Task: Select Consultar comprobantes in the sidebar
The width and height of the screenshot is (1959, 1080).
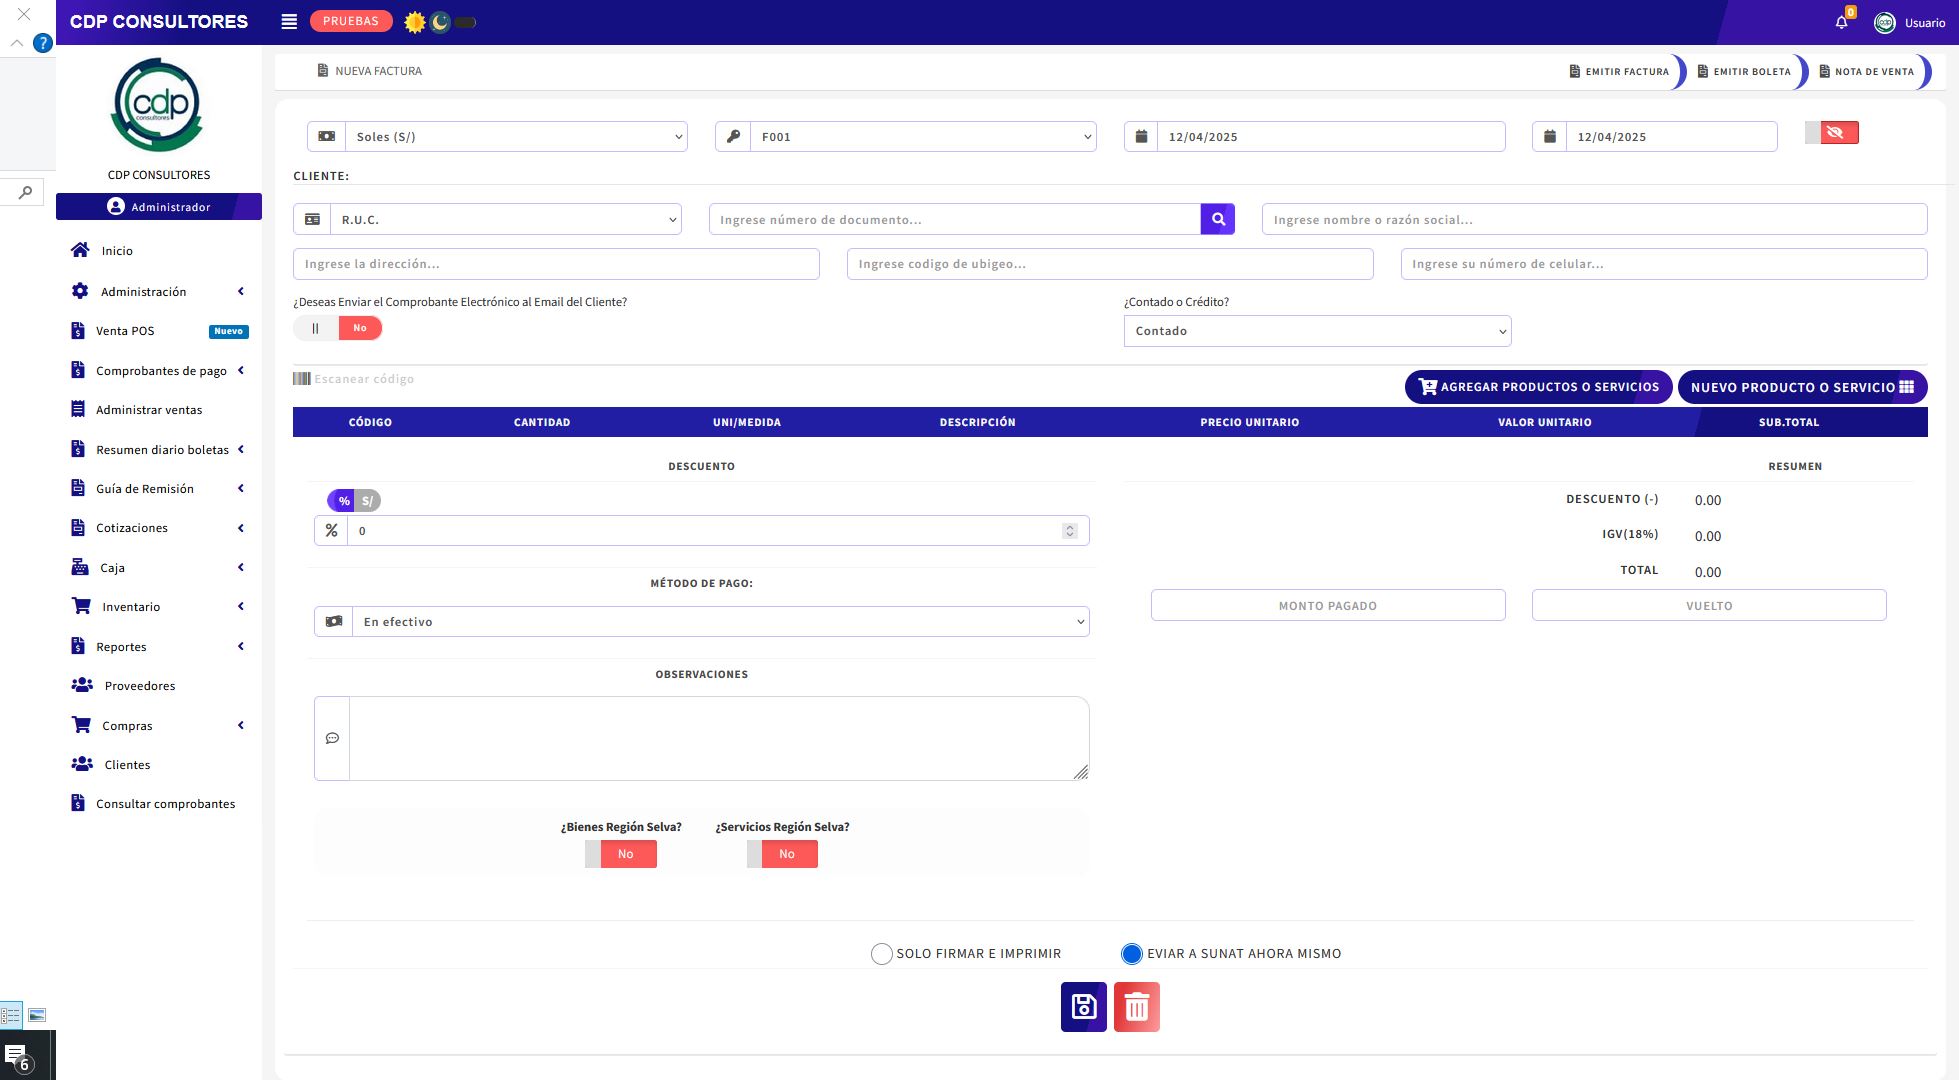Action: point(164,803)
